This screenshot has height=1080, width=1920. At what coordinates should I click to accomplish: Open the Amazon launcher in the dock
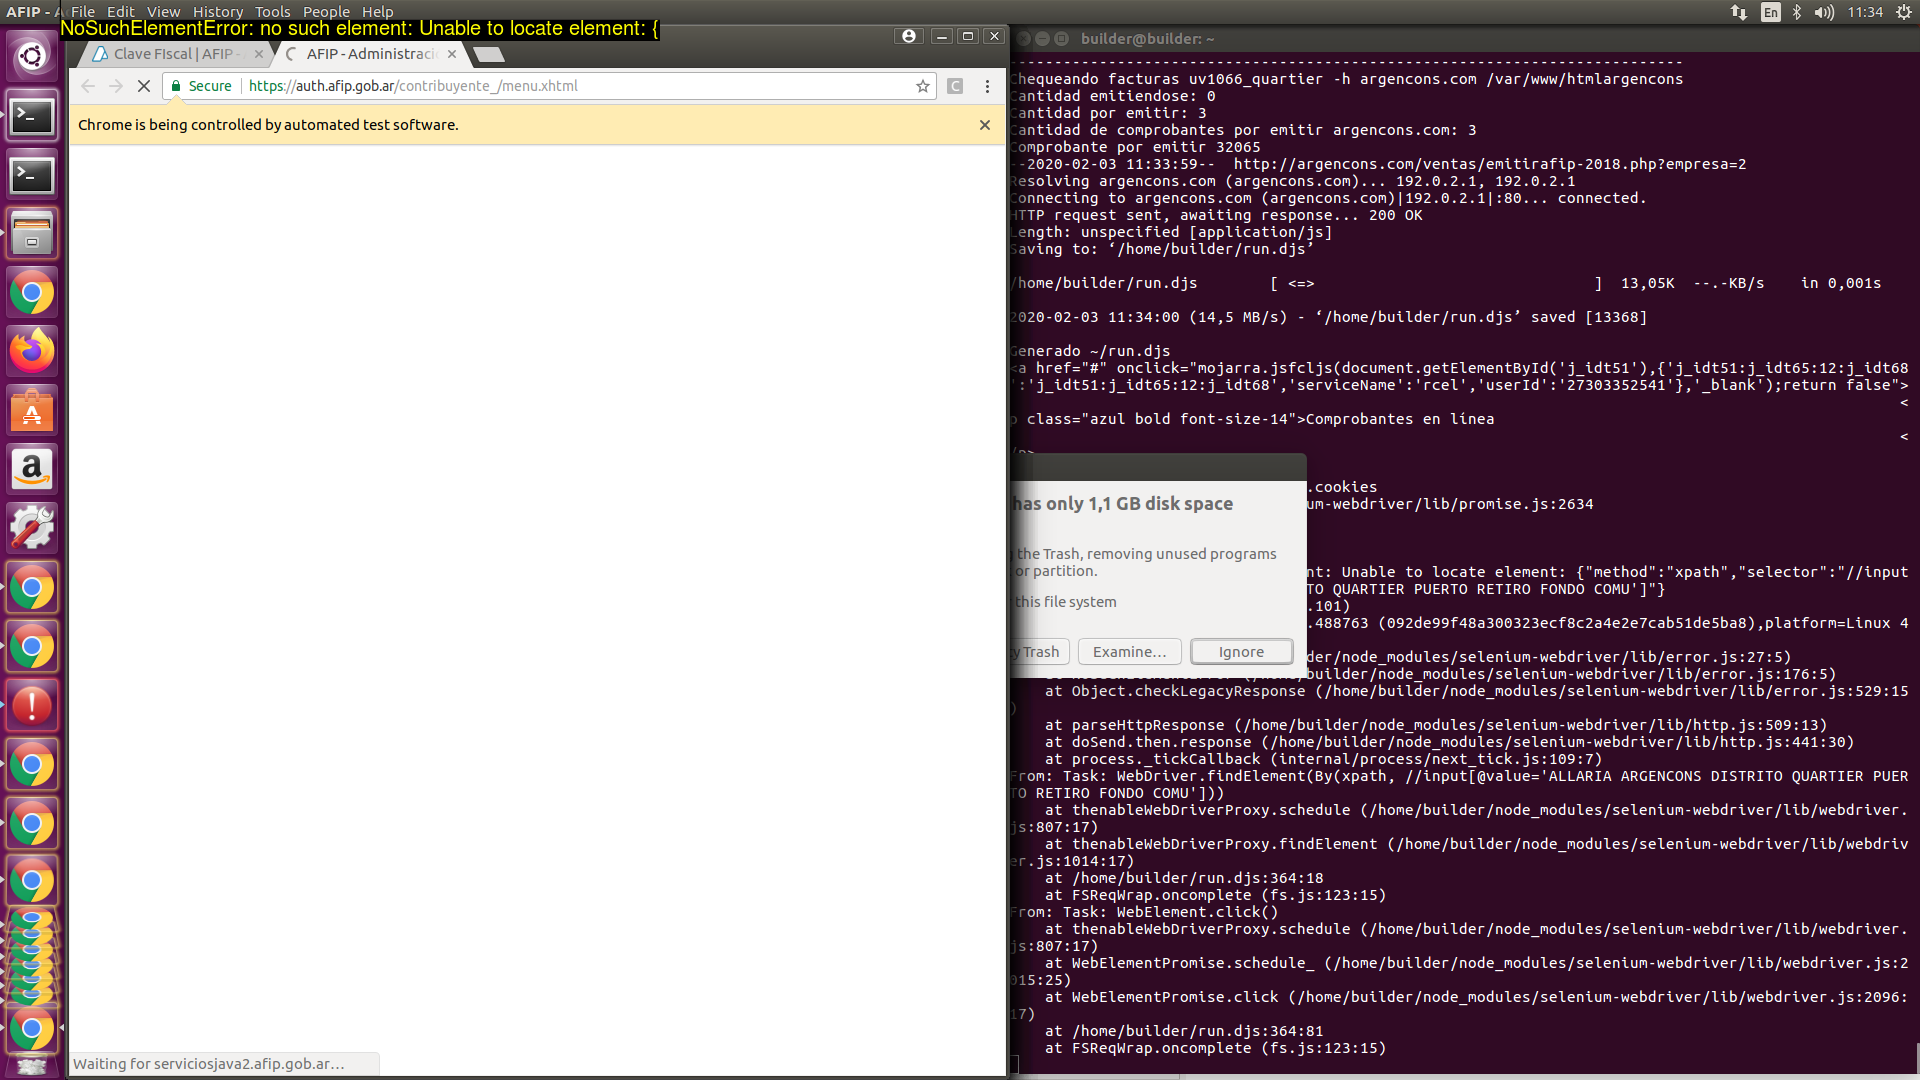32,469
